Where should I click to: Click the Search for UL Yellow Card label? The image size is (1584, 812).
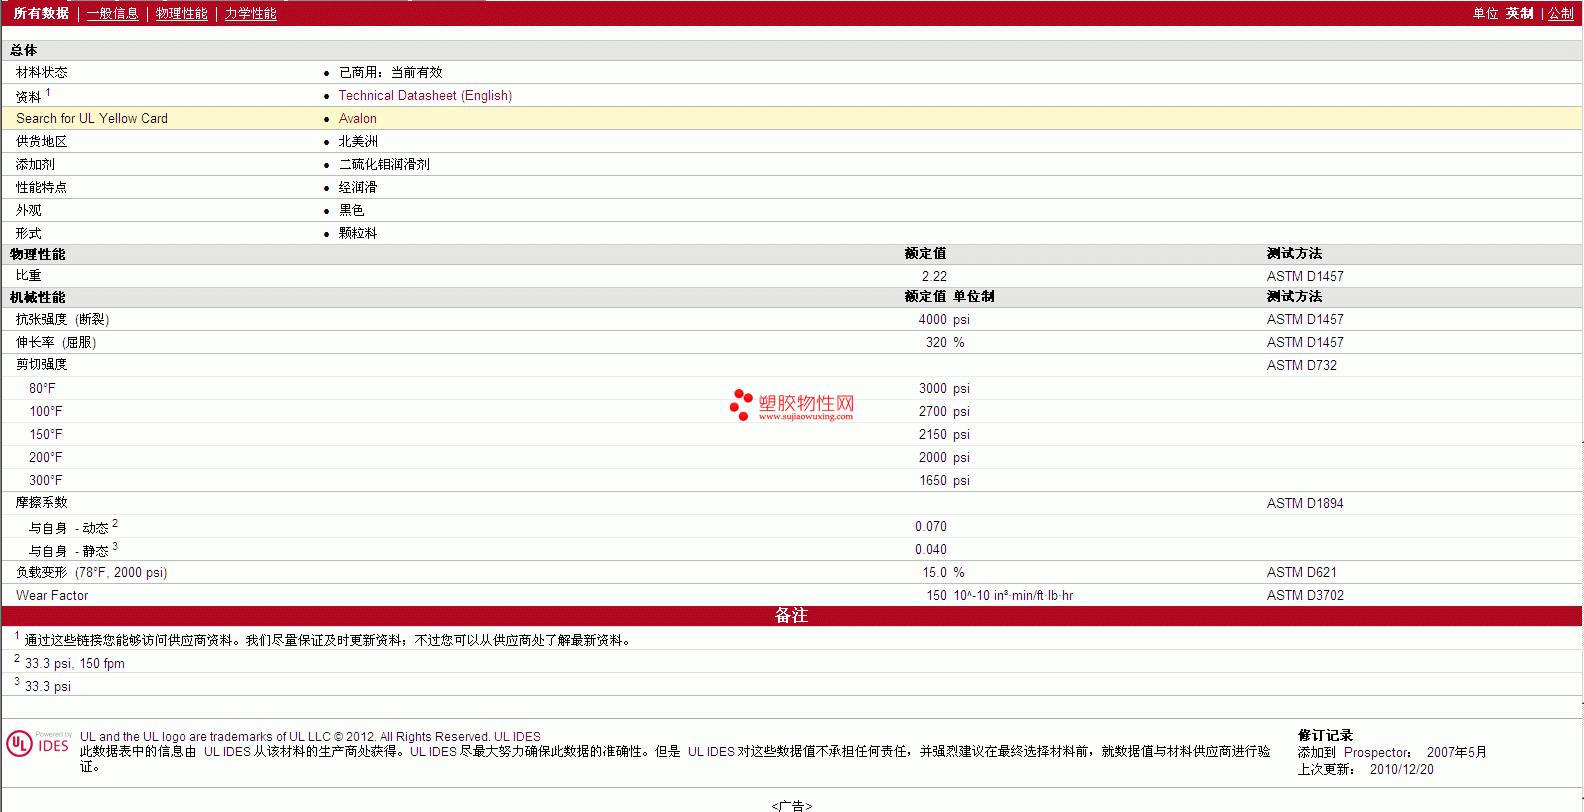92,119
